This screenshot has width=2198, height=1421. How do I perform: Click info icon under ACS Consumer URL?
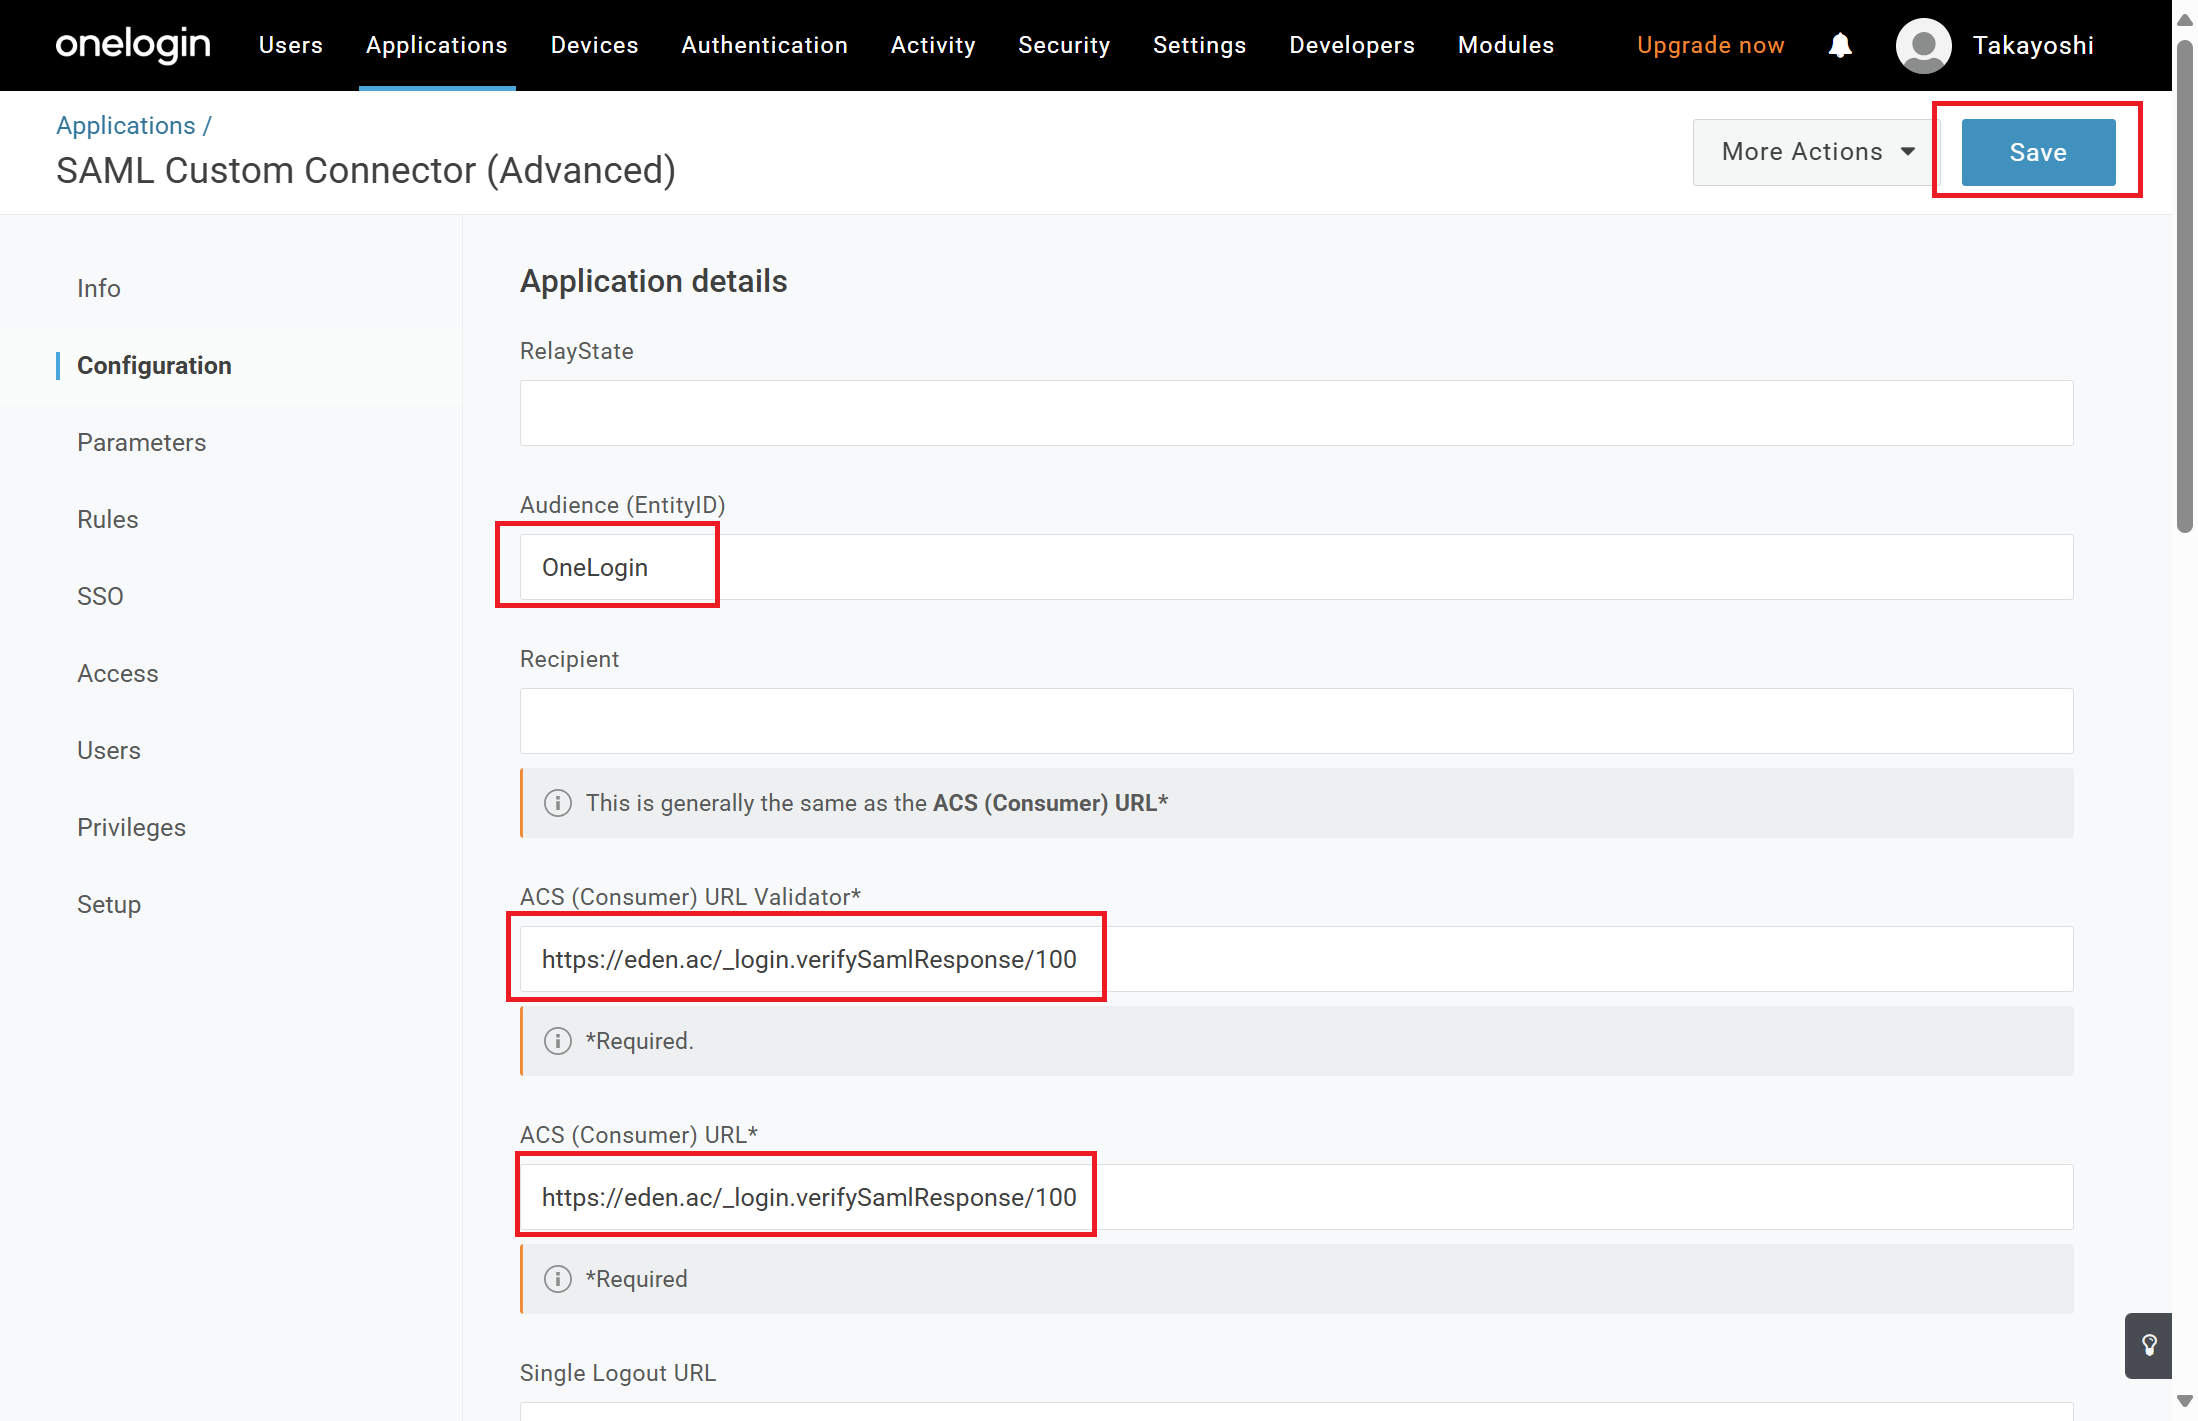(x=557, y=1279)
